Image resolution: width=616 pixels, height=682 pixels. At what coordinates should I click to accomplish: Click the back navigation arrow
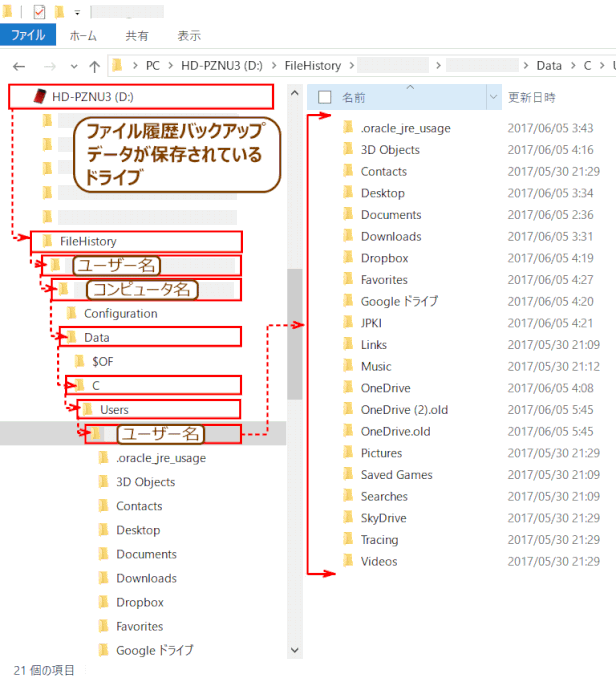pos(19,66)
